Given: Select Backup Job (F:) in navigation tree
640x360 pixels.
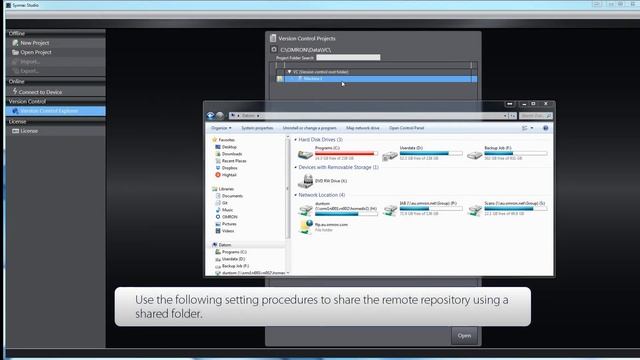Looking at the screenshot, I should [236, 266].
